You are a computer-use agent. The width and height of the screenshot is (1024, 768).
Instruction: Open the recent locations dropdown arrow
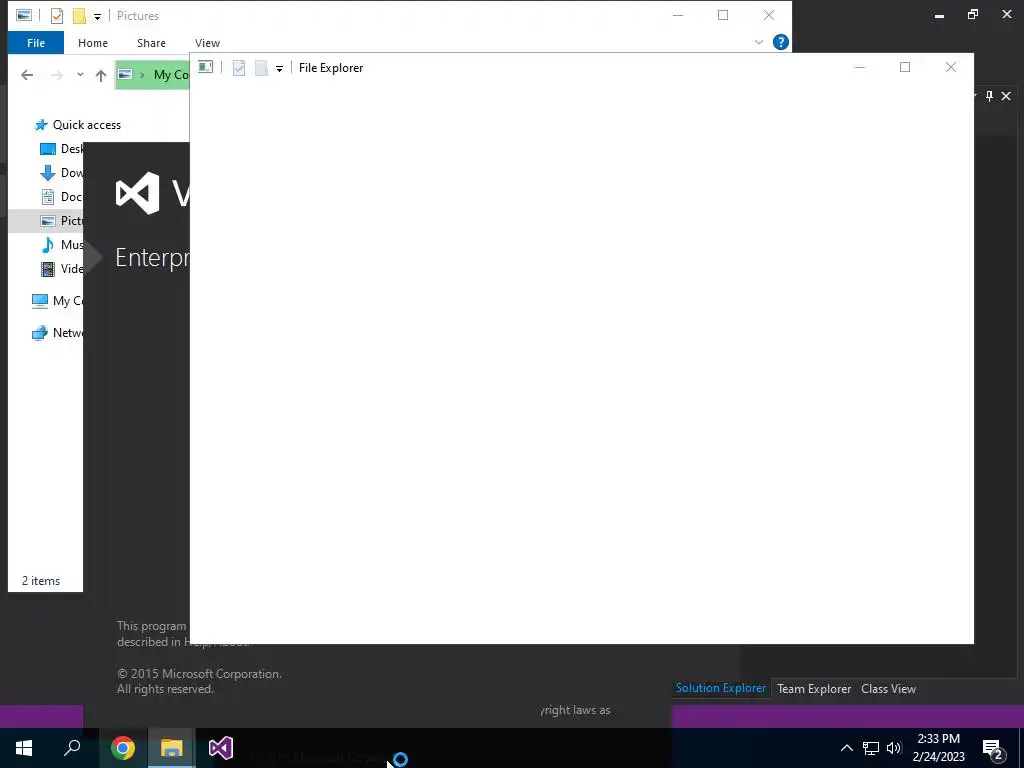[x=80, y=74]
